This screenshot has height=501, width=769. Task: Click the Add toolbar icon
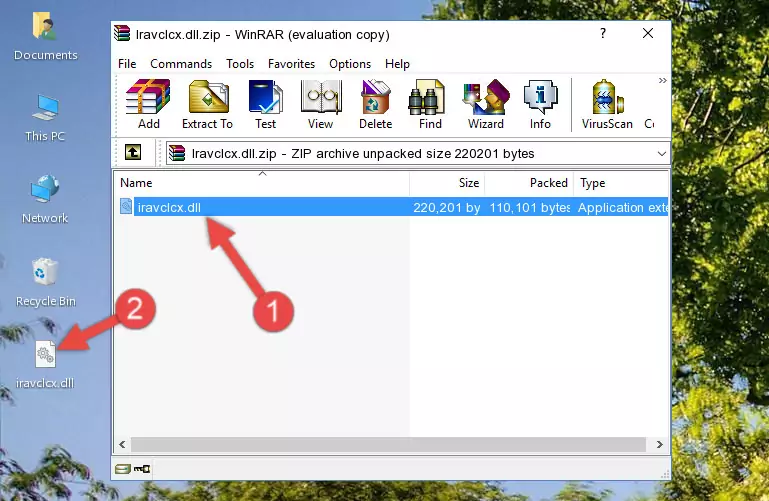tap(148, 104)
